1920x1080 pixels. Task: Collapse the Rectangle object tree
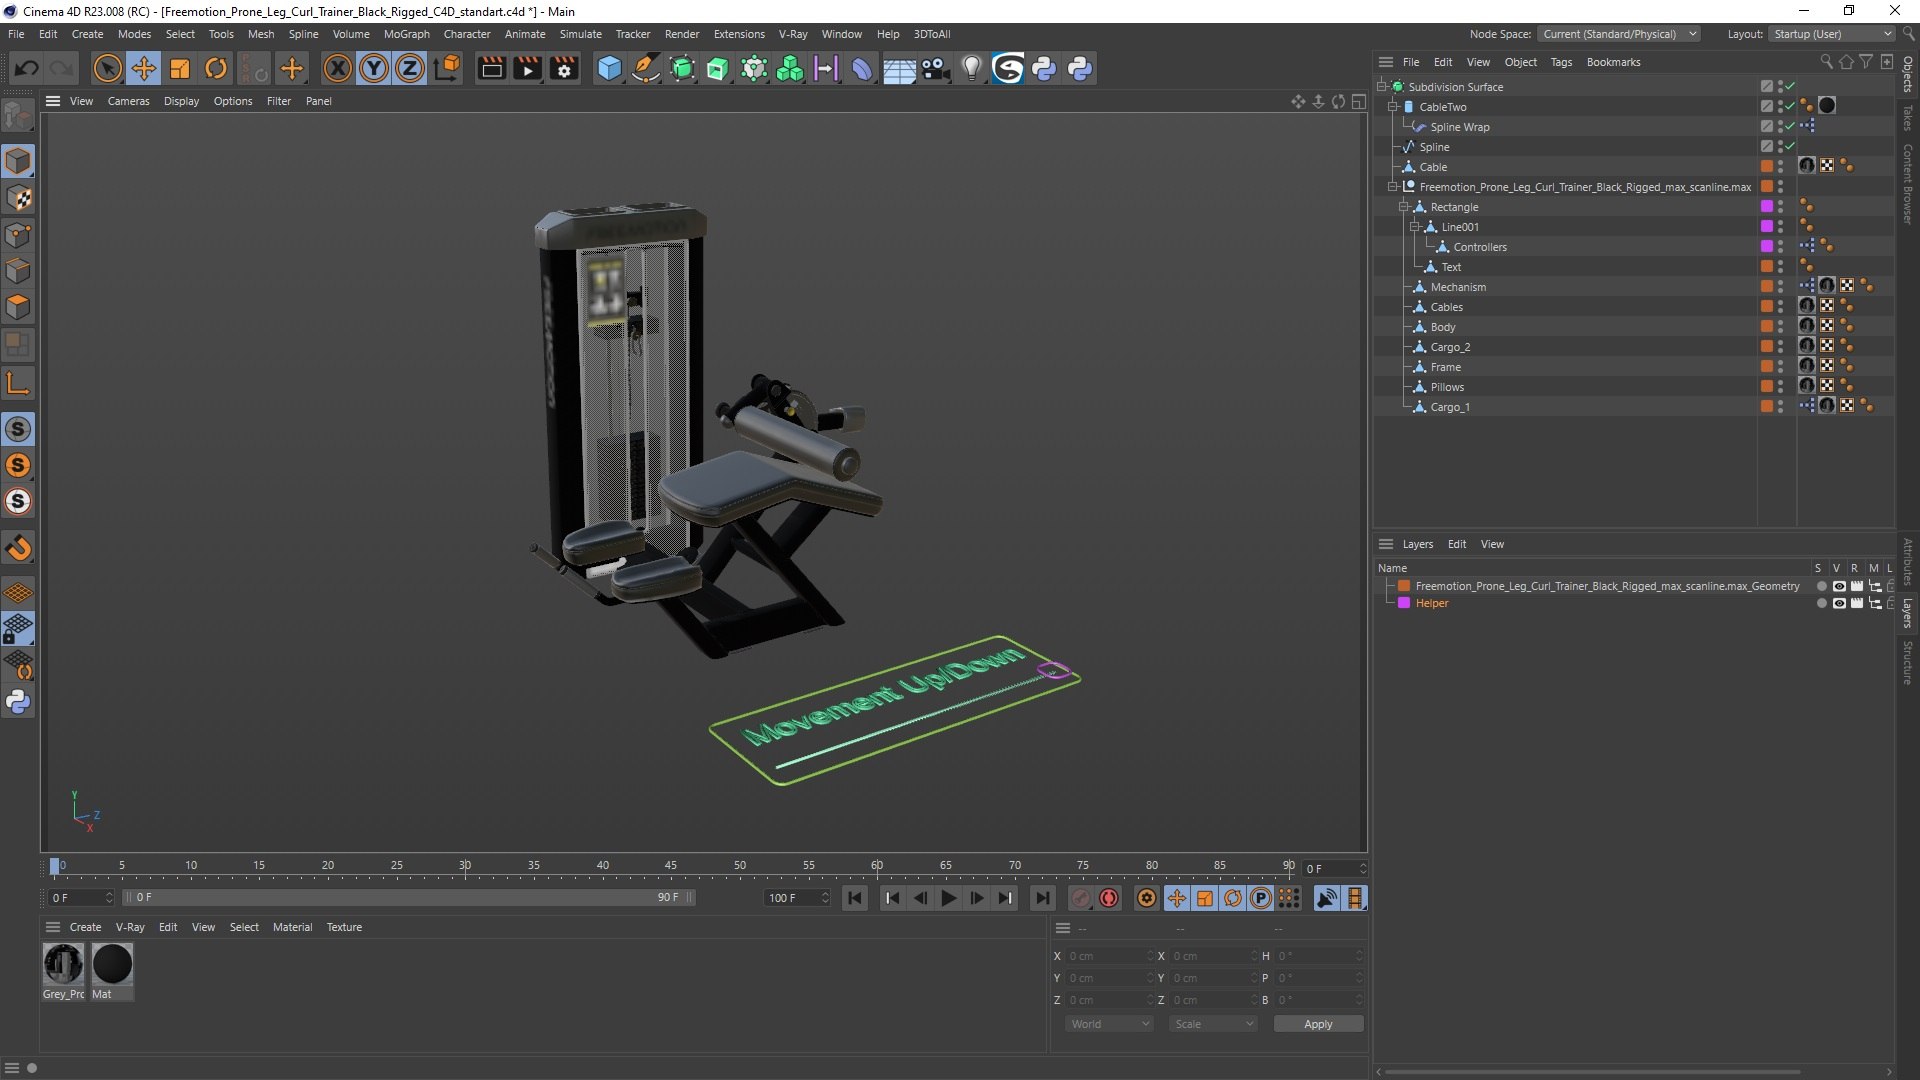[1404, 207]
